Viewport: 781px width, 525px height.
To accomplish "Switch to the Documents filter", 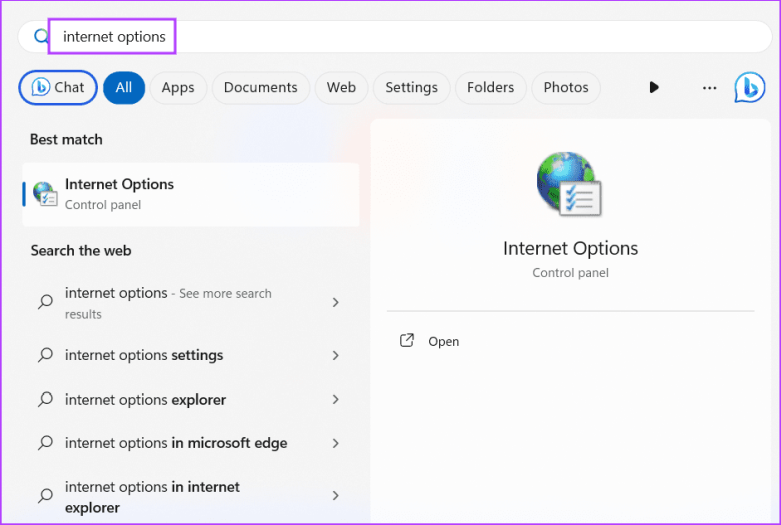I will [260, 87].
